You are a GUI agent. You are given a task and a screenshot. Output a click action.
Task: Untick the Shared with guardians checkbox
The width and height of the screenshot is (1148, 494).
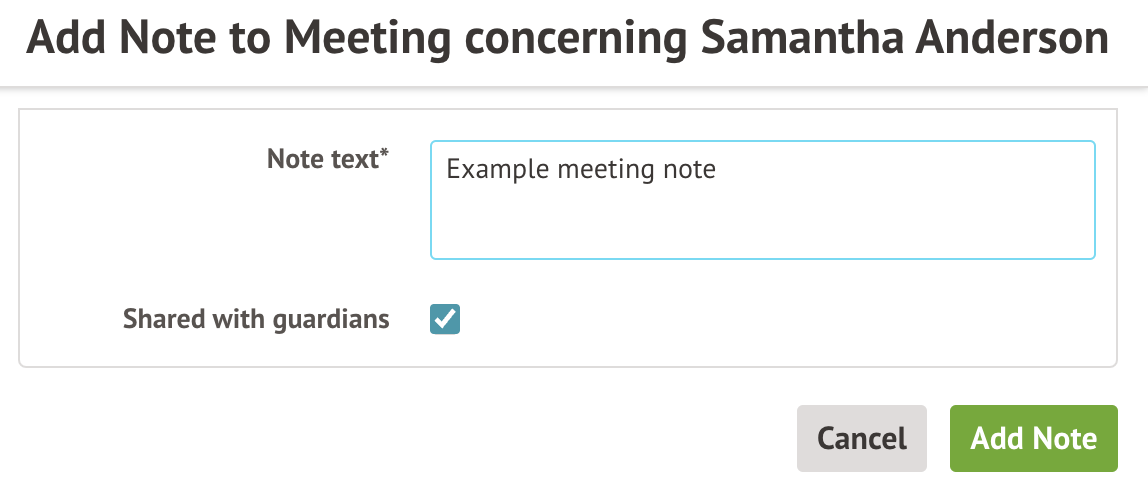point(445,320)
